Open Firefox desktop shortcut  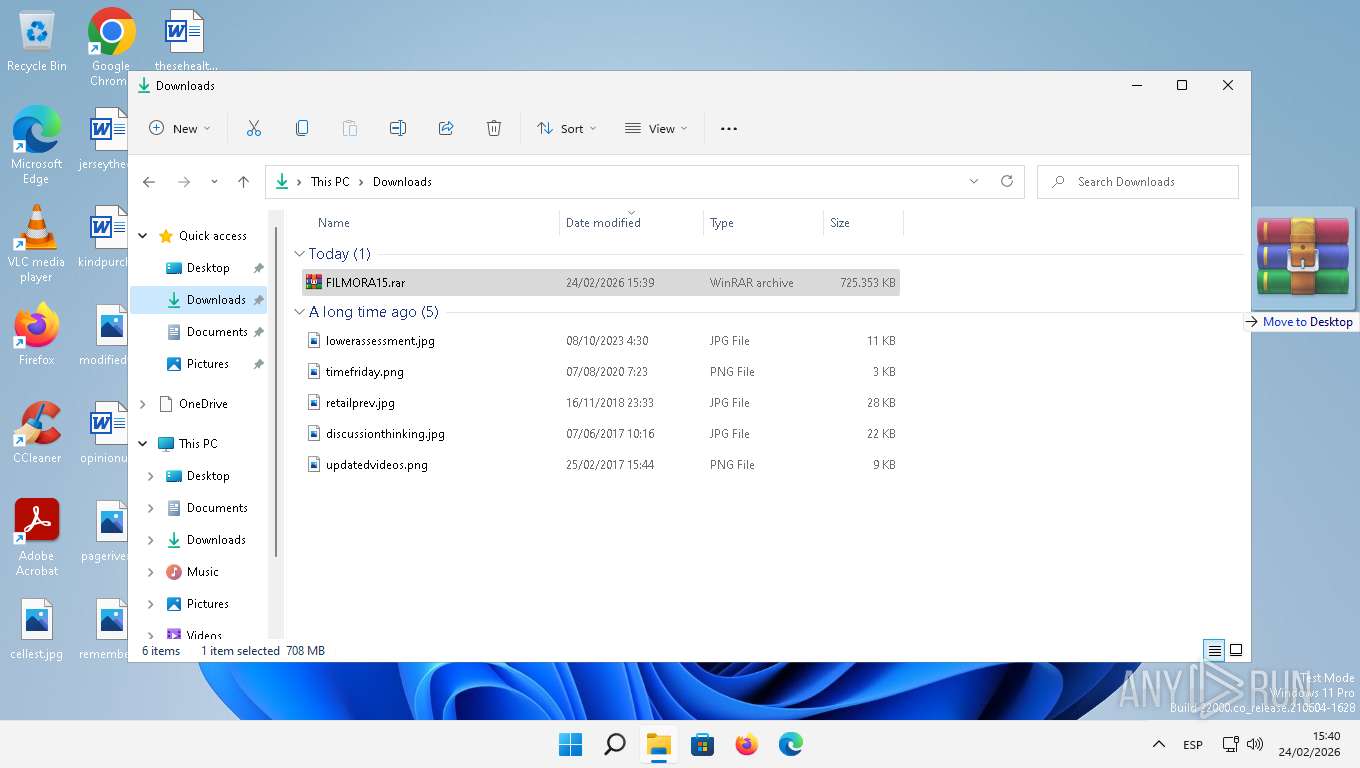click(x=37, y=334)
